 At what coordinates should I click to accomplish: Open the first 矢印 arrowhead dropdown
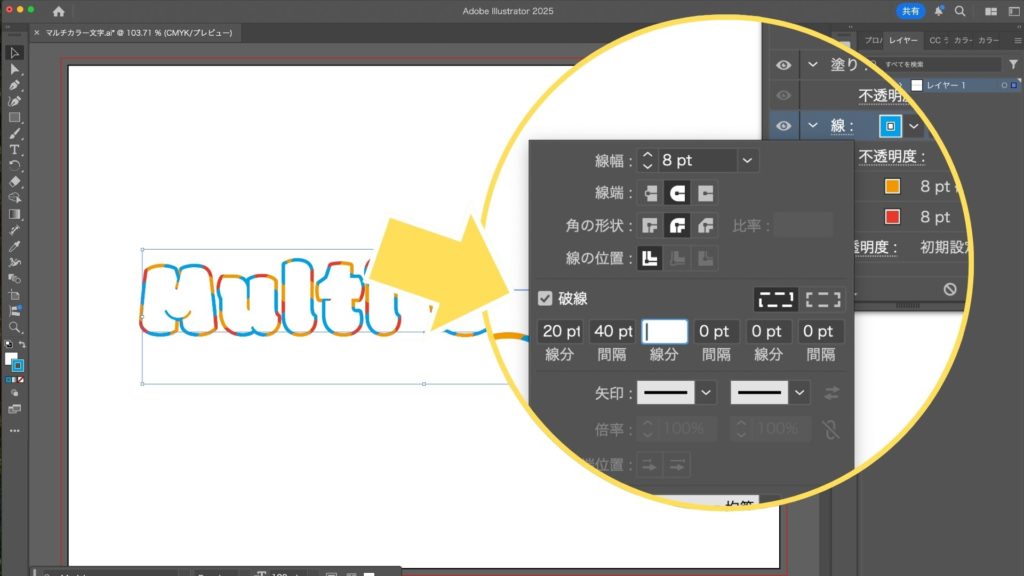click(x=707, y=393)
